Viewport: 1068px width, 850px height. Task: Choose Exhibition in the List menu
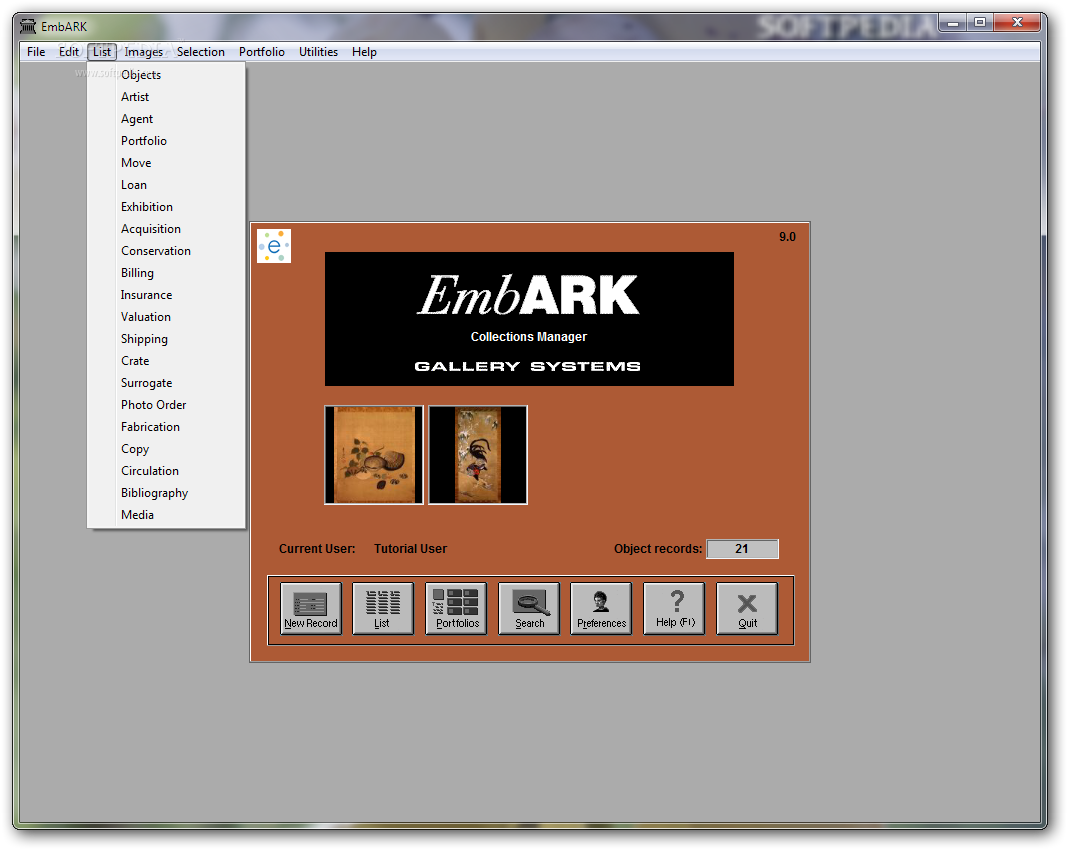(166, 207)
